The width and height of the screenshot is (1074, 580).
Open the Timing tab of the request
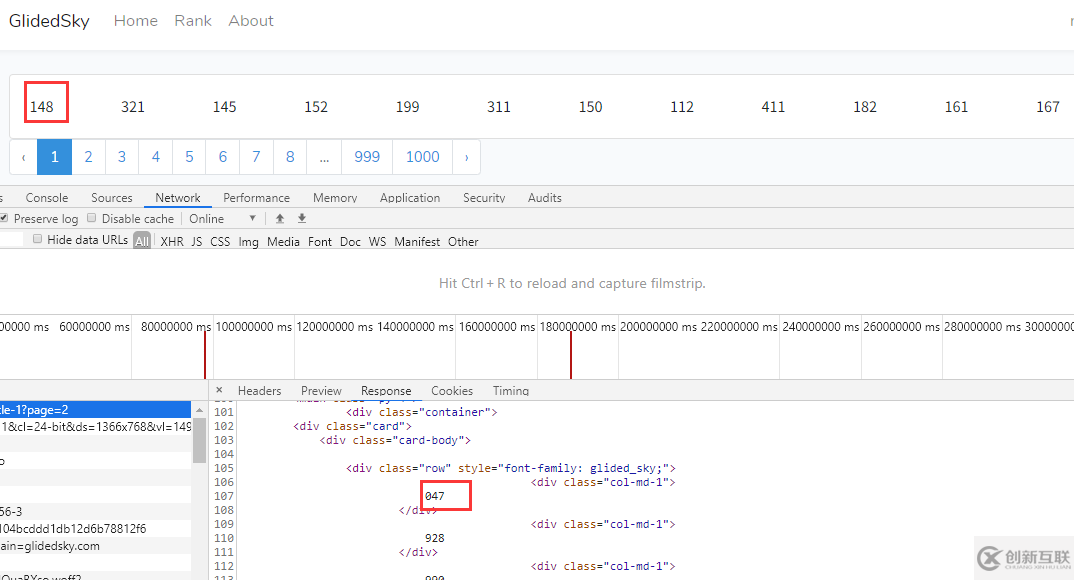511,390
